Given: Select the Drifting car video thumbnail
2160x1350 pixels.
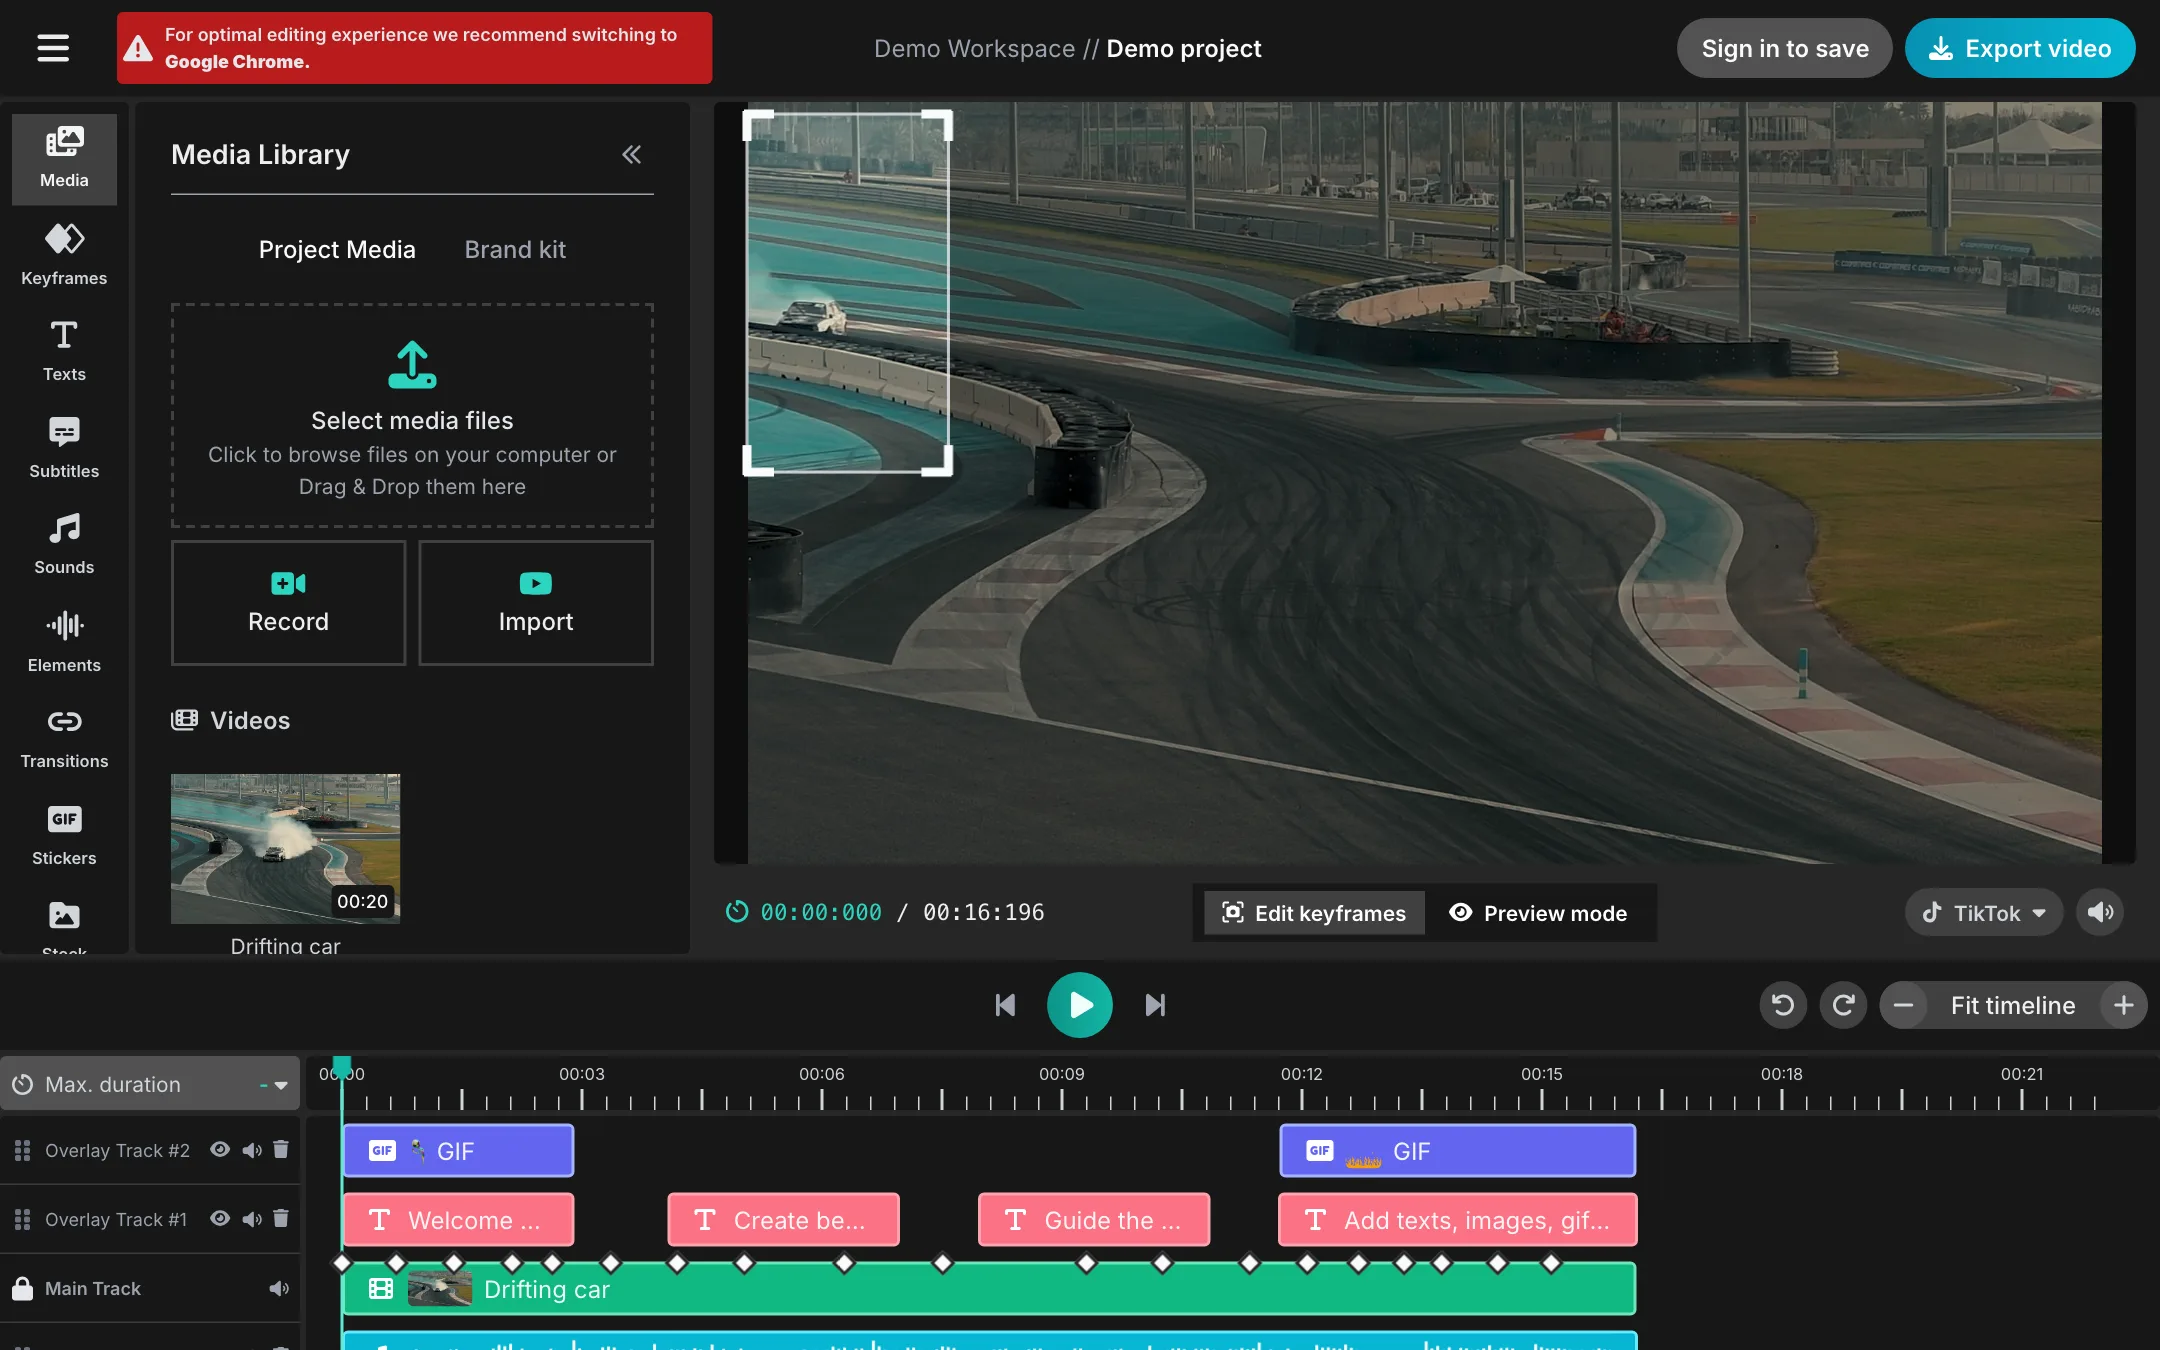Looking at the screenshot, I should [285, 848].
